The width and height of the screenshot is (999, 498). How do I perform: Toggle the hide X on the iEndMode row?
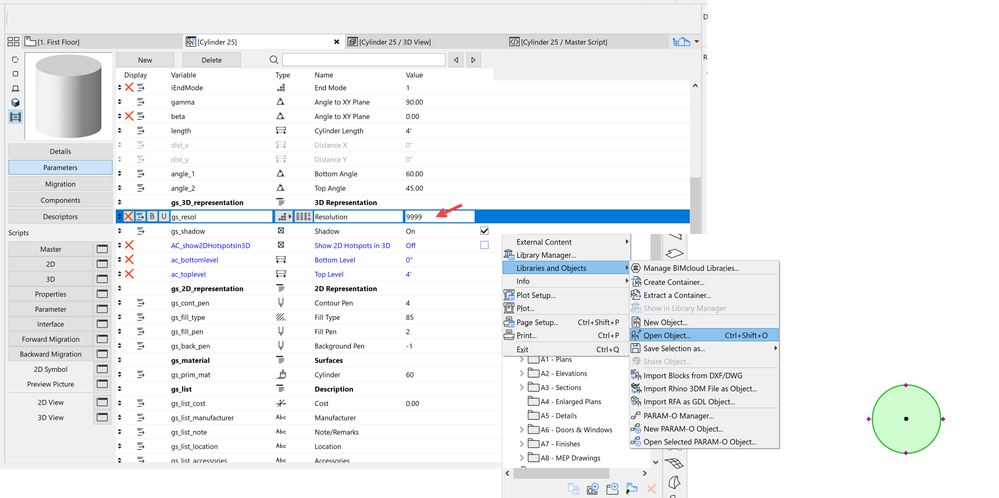click(129, 88)
